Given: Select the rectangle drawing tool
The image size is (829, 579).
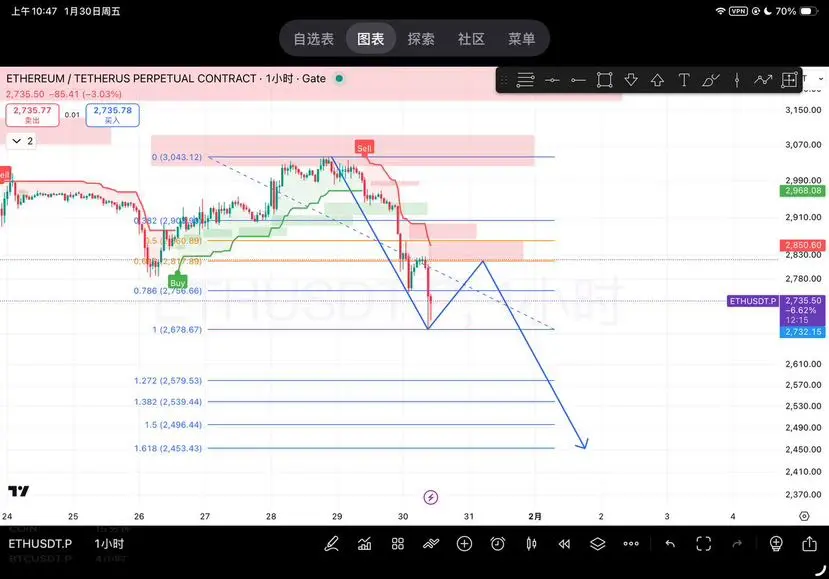Looking at the screenshot, I should [x=604, y=80].
